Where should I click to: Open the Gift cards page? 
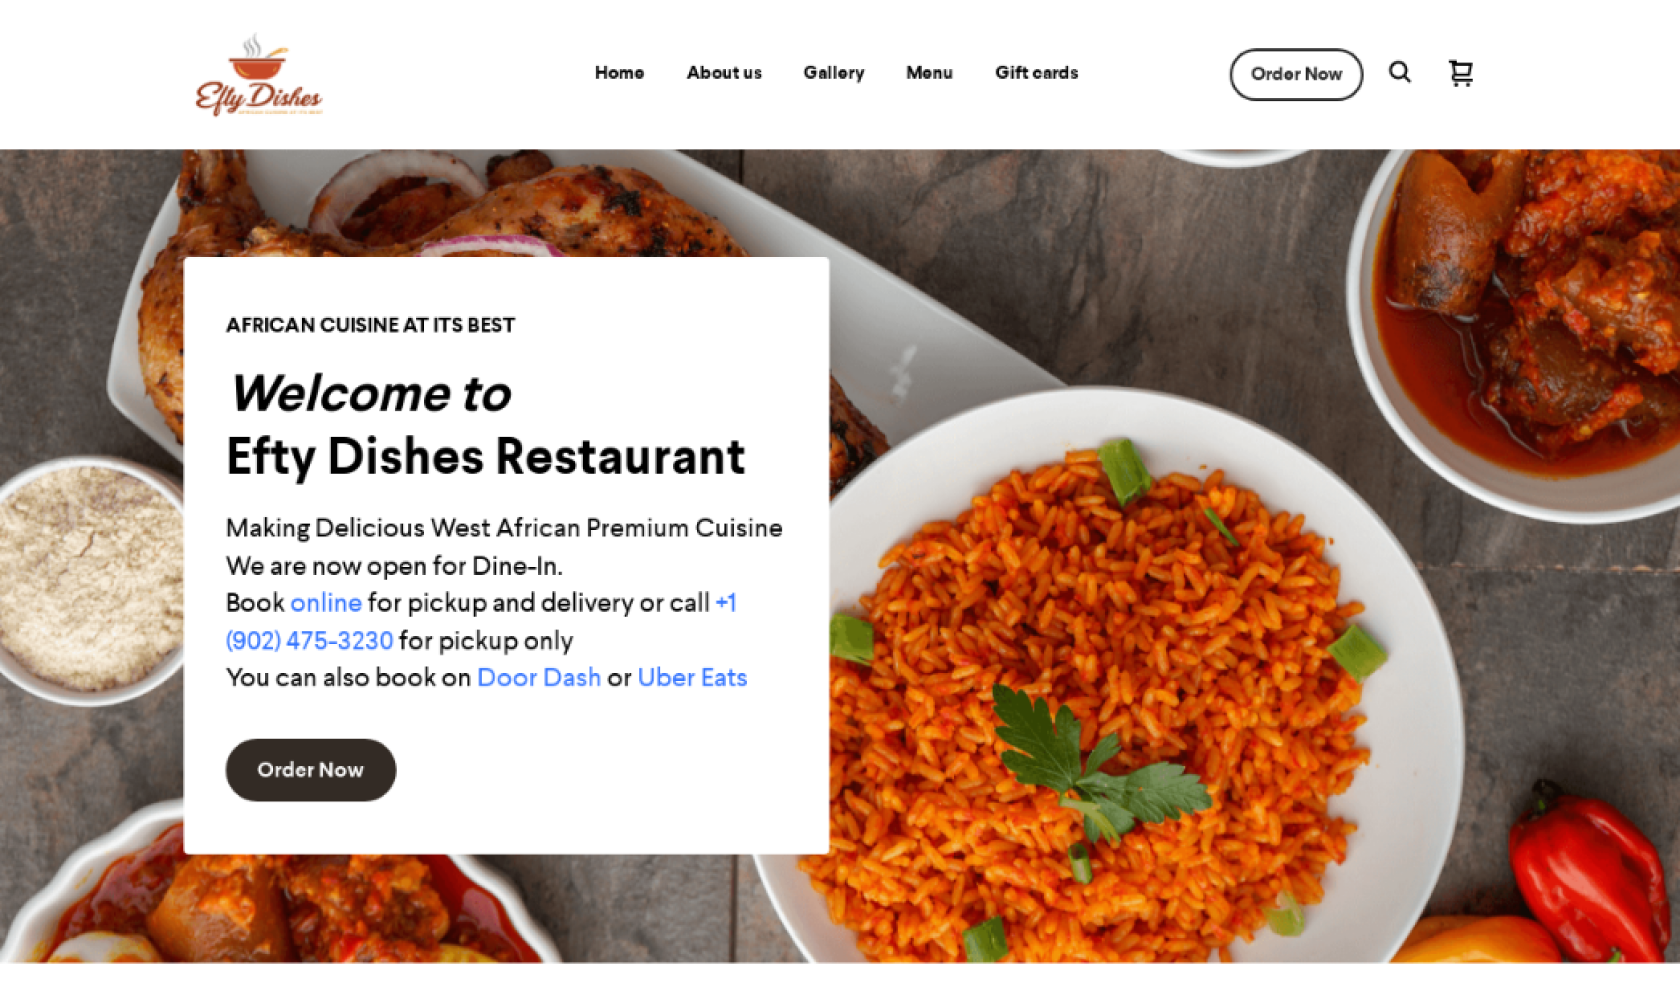tap(1036, 73)
